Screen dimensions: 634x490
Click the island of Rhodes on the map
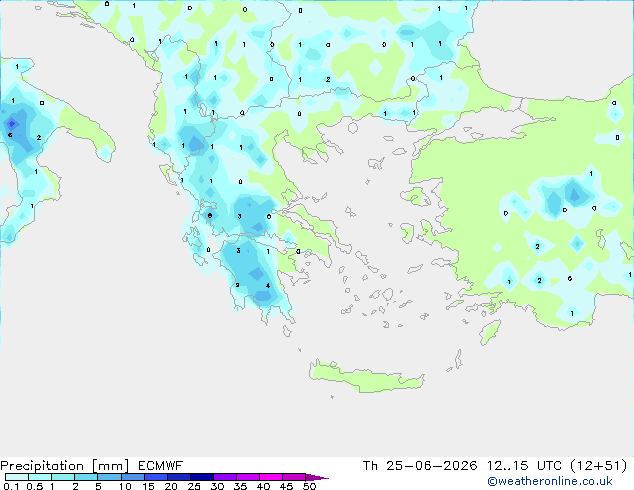tap(490, 332)
